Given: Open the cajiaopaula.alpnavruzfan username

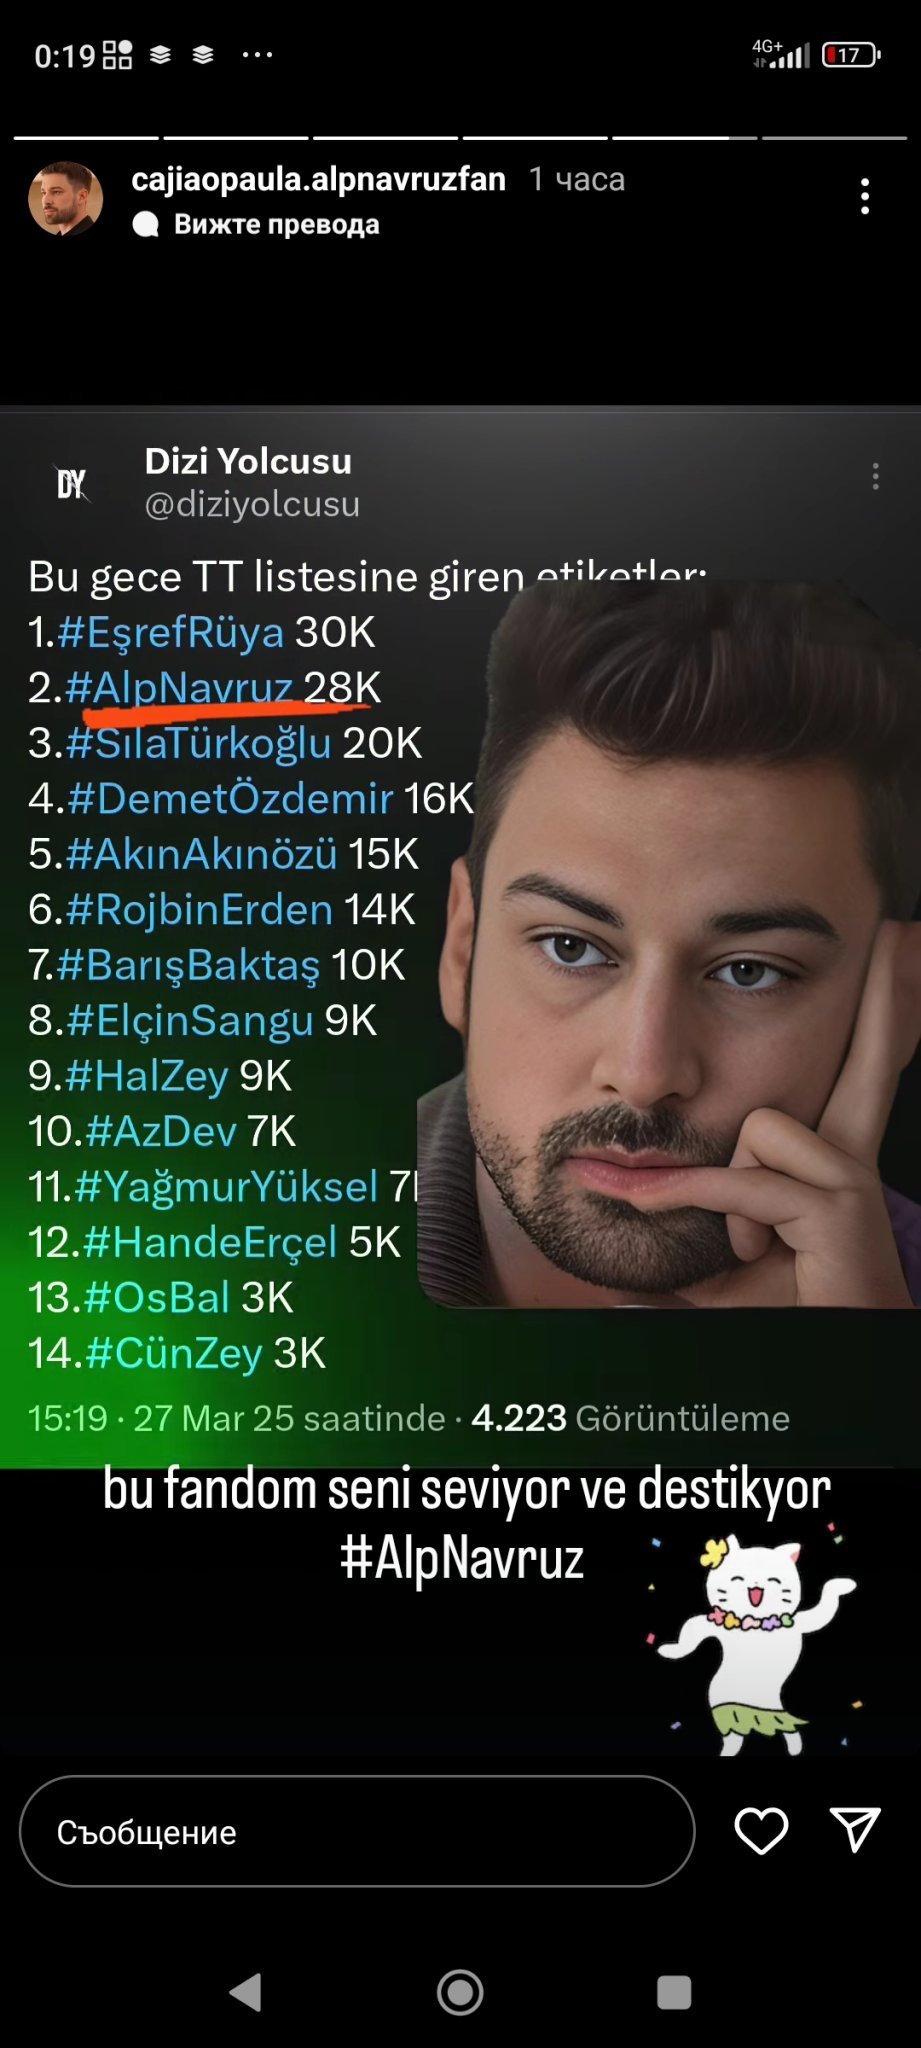Looking at the screenshot, I should coord(318,179).
